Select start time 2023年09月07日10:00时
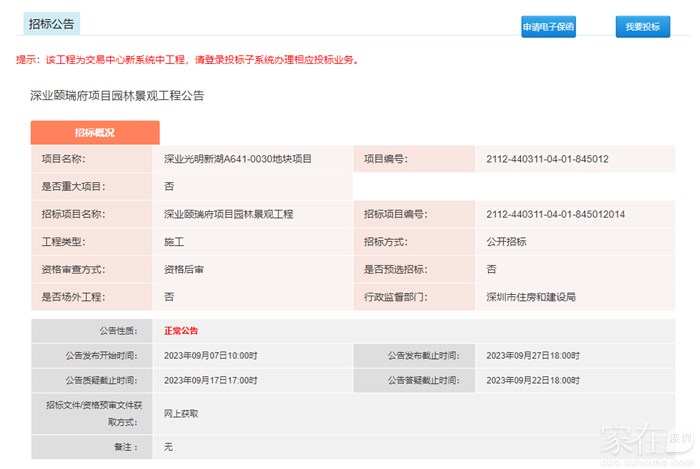This screenshot has height=469, width=700. pyautogui.click(x=210, y=355)
